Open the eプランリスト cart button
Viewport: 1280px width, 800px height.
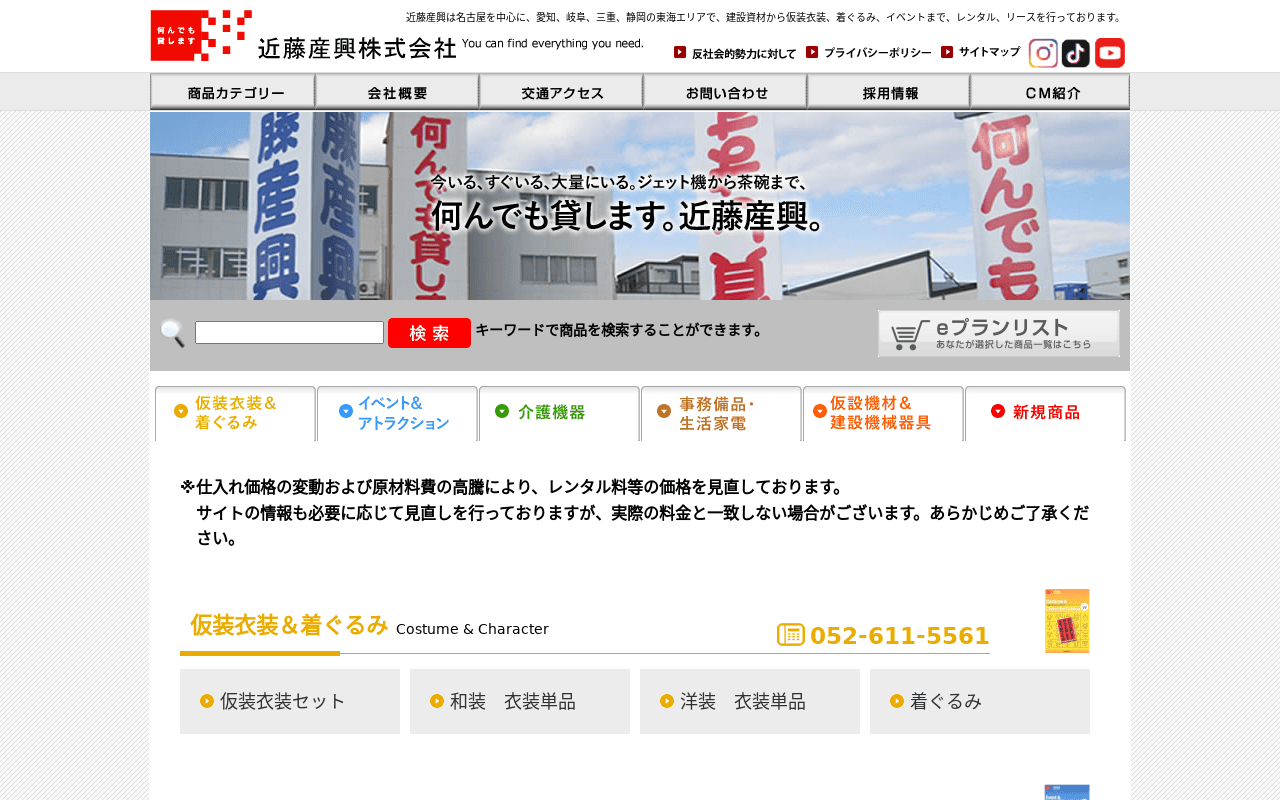pos(999,333)
